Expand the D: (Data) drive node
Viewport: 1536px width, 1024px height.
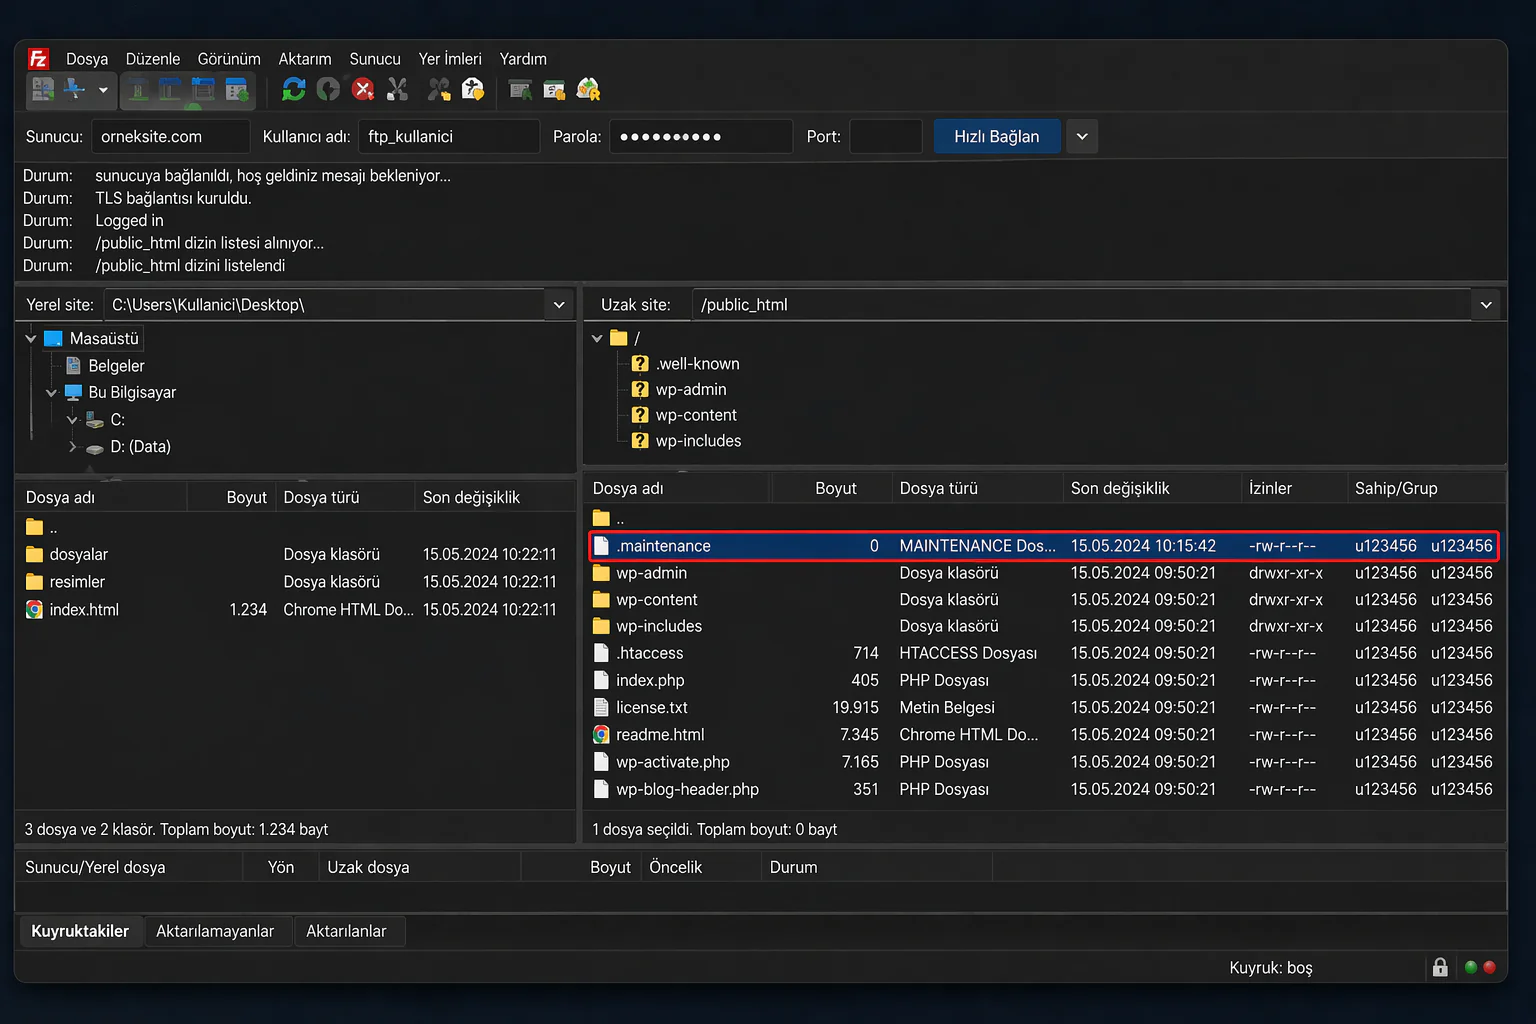coord(72,447)
